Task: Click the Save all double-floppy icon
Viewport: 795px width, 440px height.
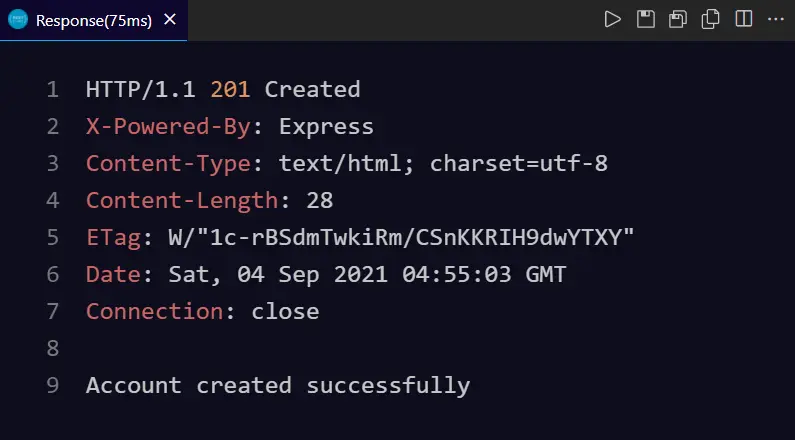Action: tap(678, 19)
